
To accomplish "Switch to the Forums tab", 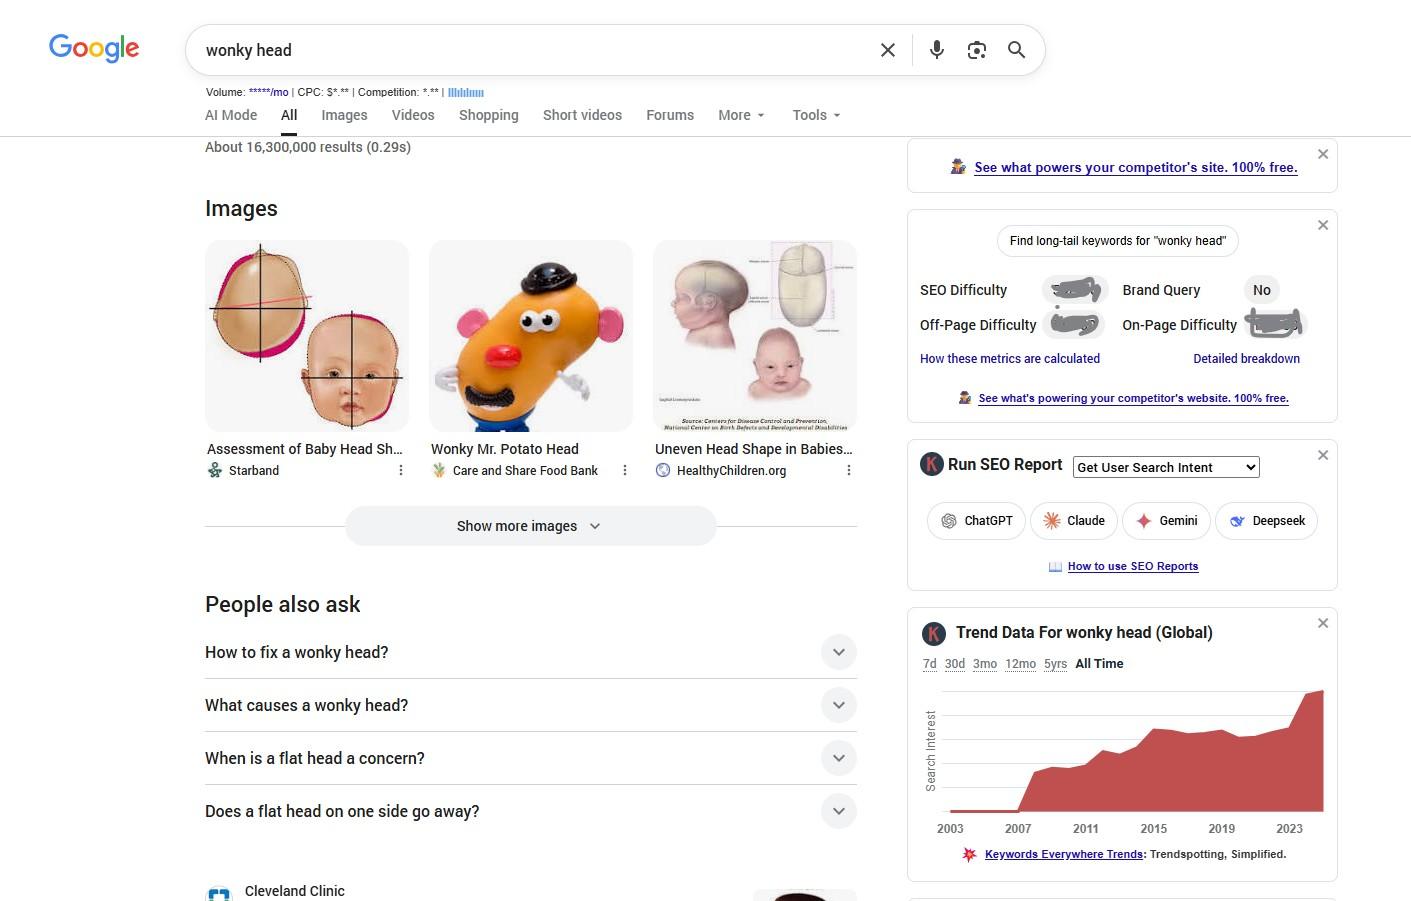I will (x=670, y=115).
